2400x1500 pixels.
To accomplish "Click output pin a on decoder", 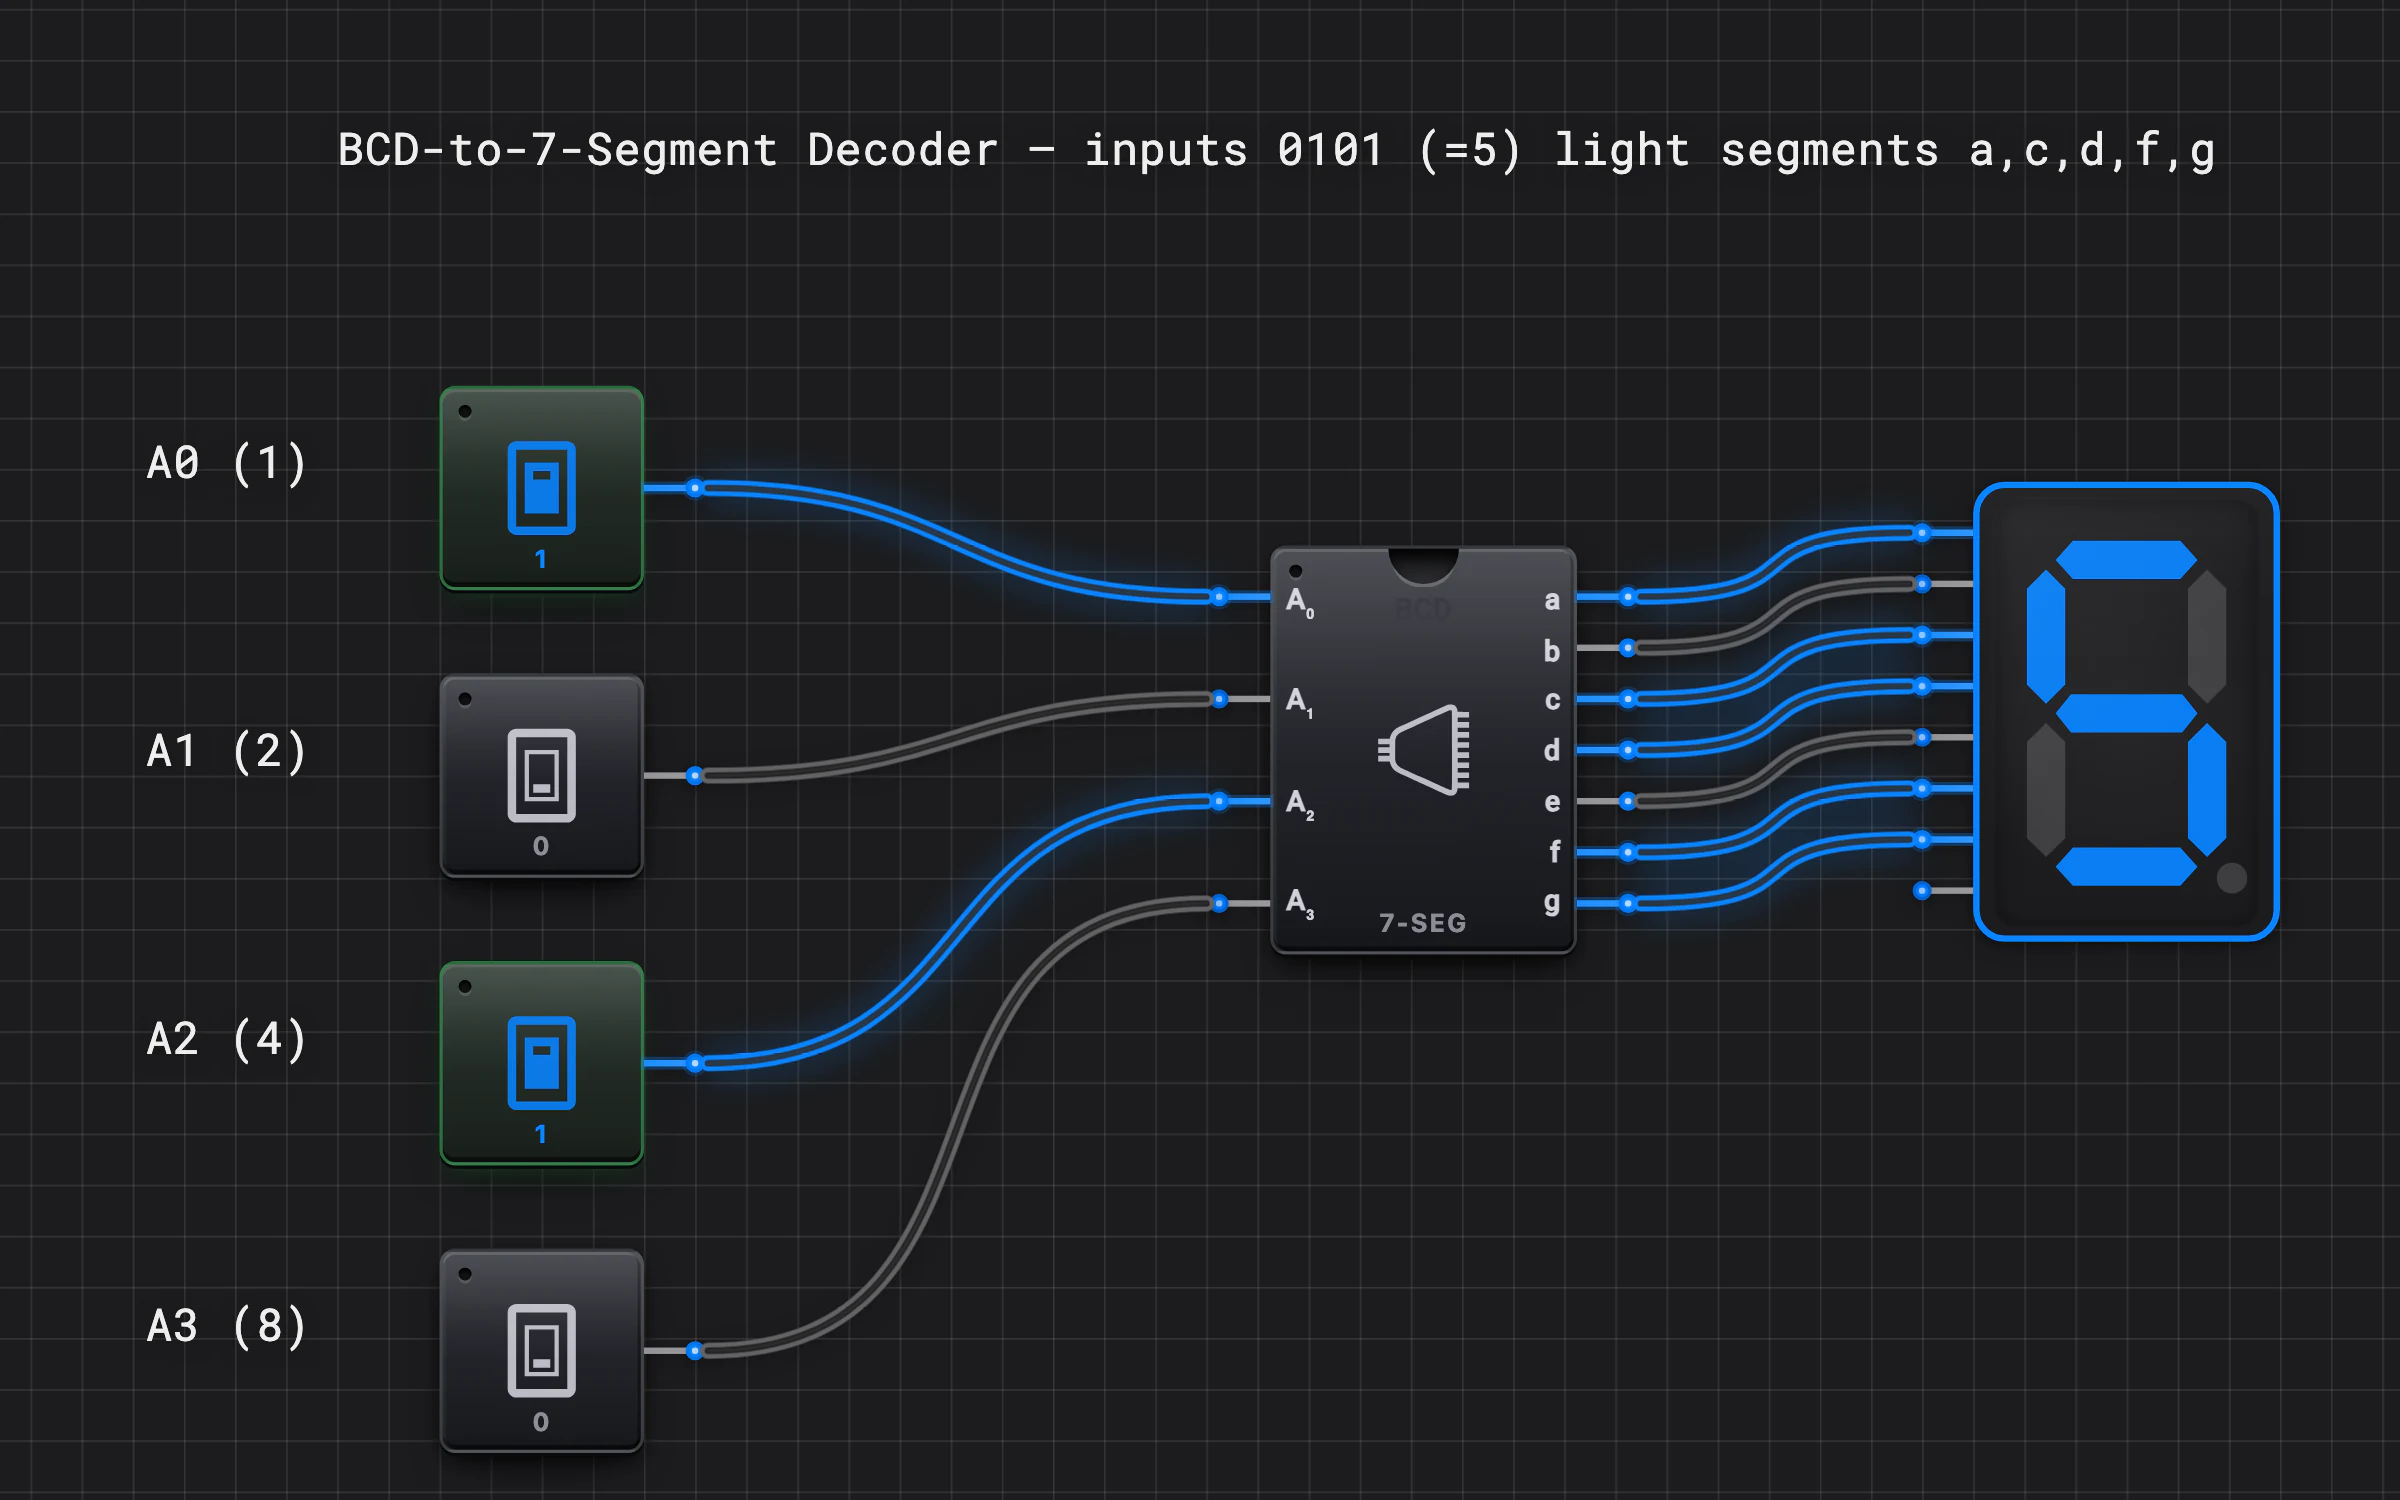I will (1628, 597).
